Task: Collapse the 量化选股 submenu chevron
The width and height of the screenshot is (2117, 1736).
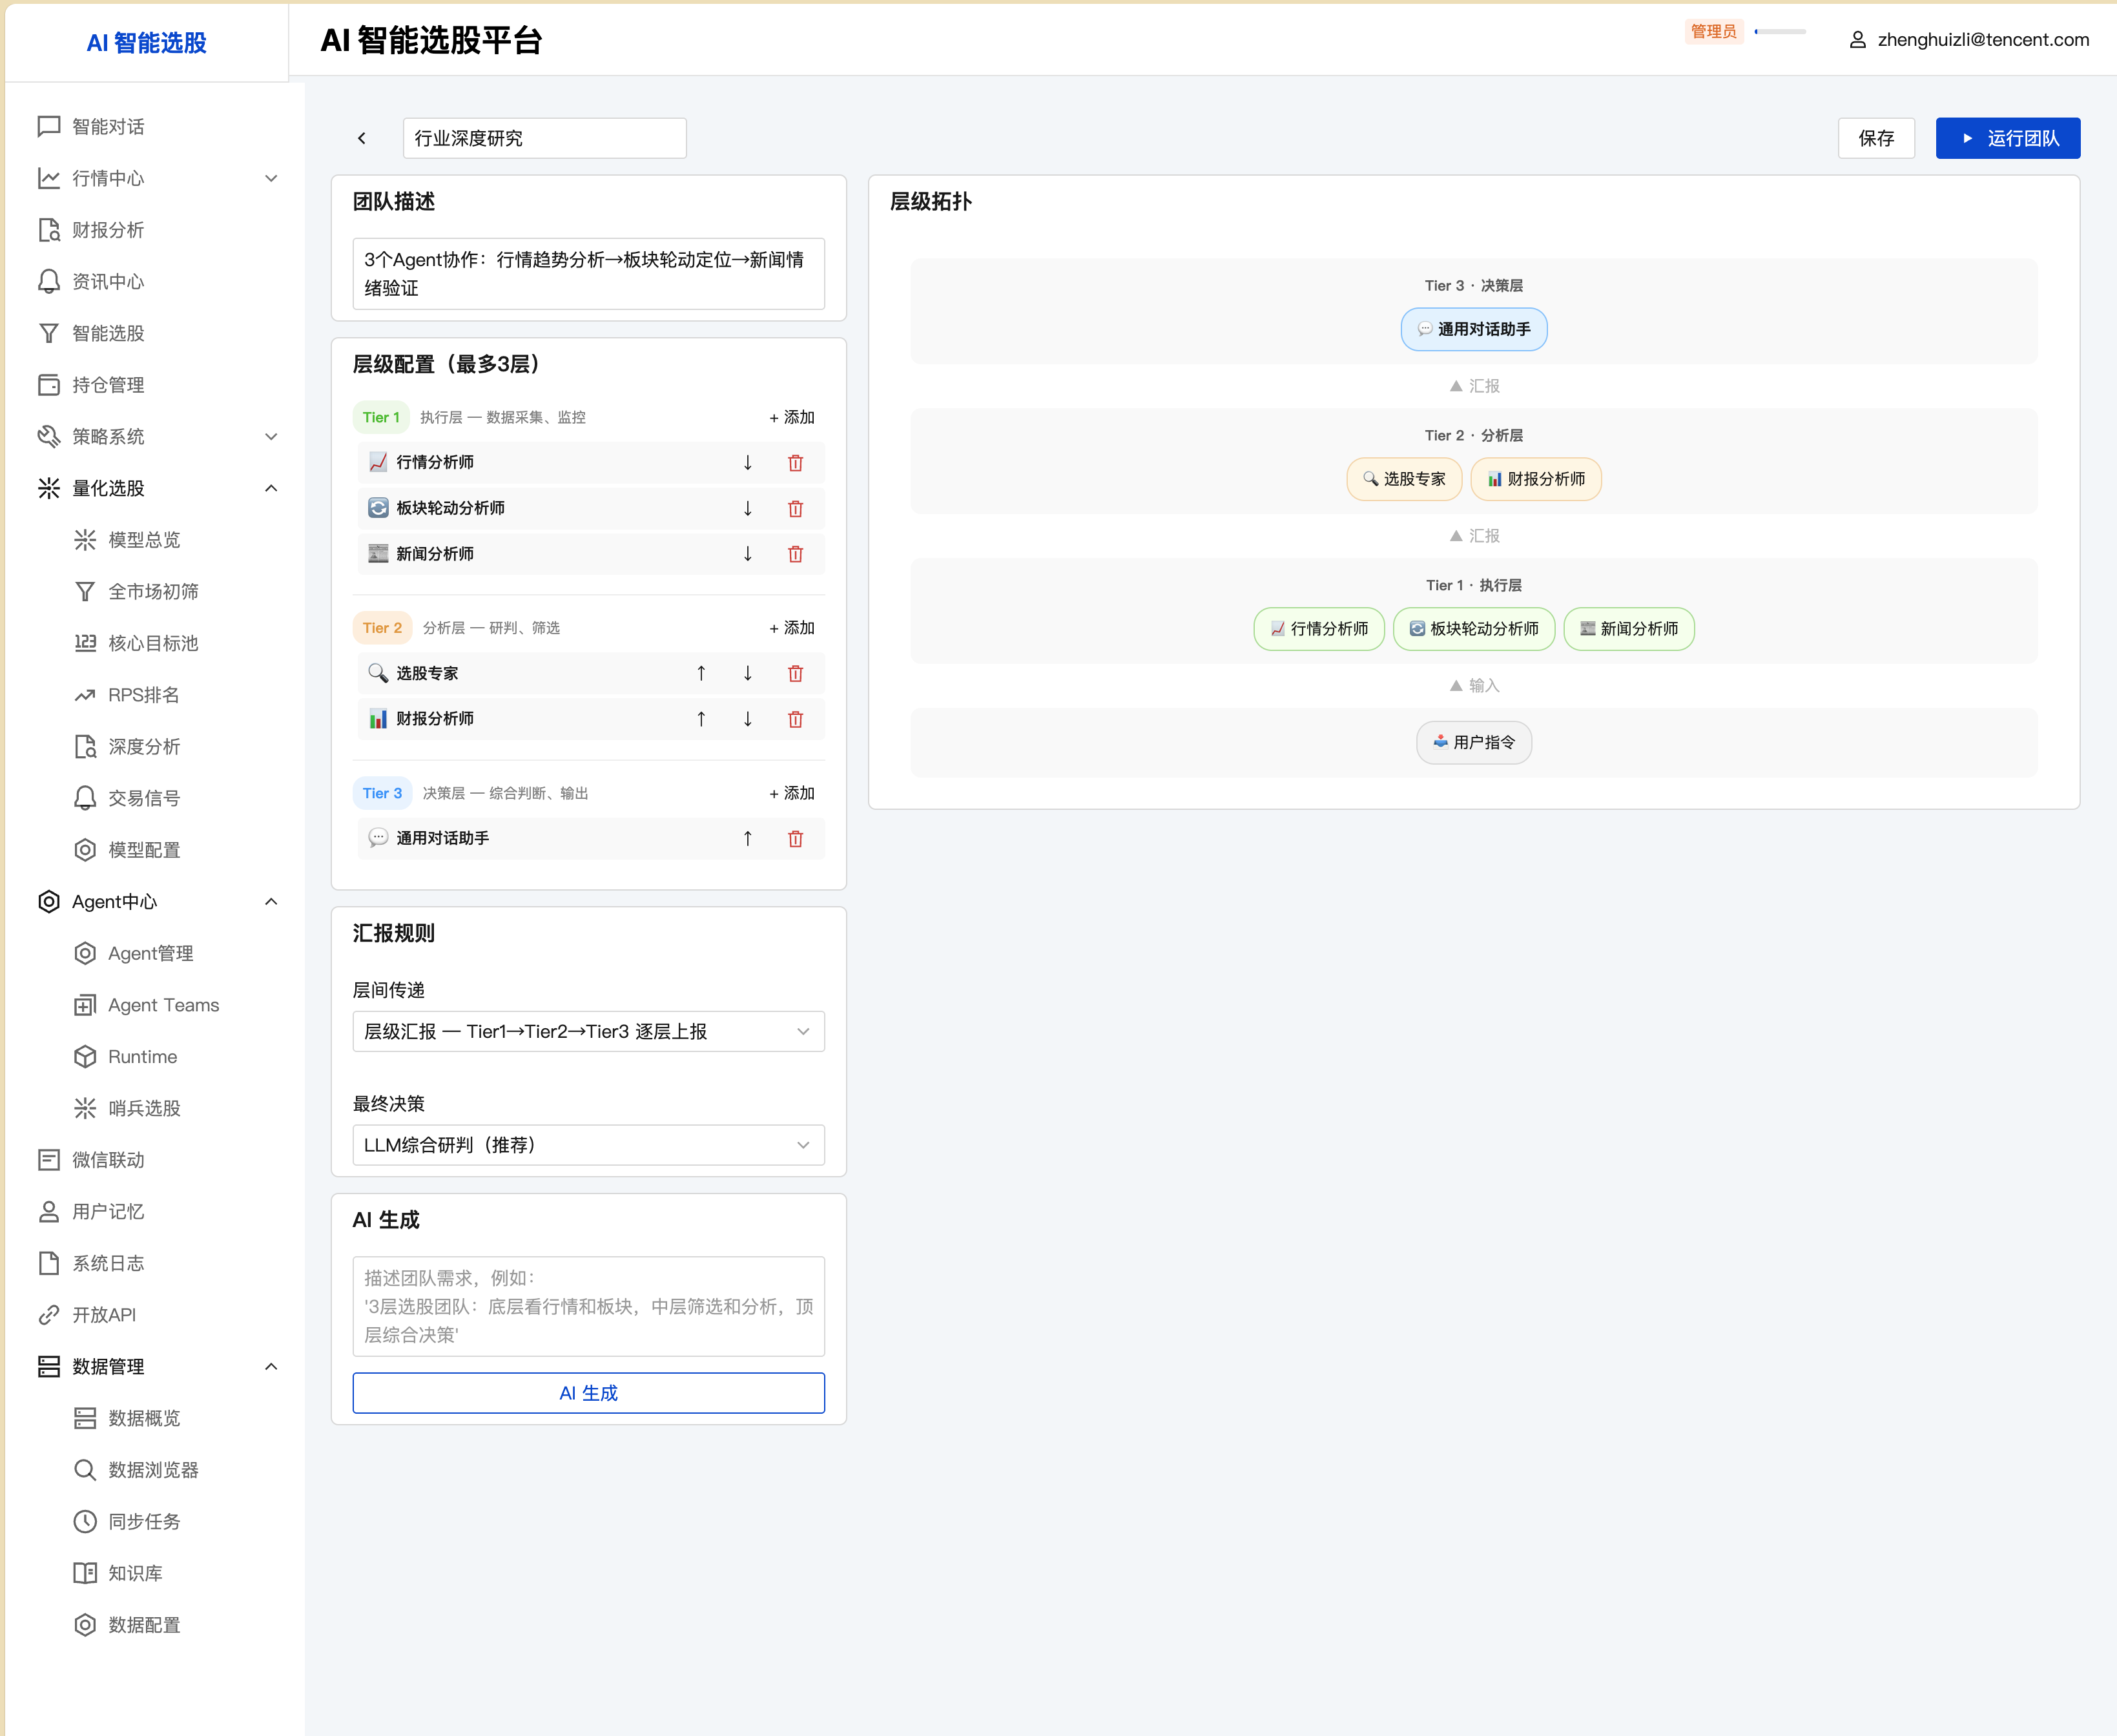Action: click(x=271, y=488)
